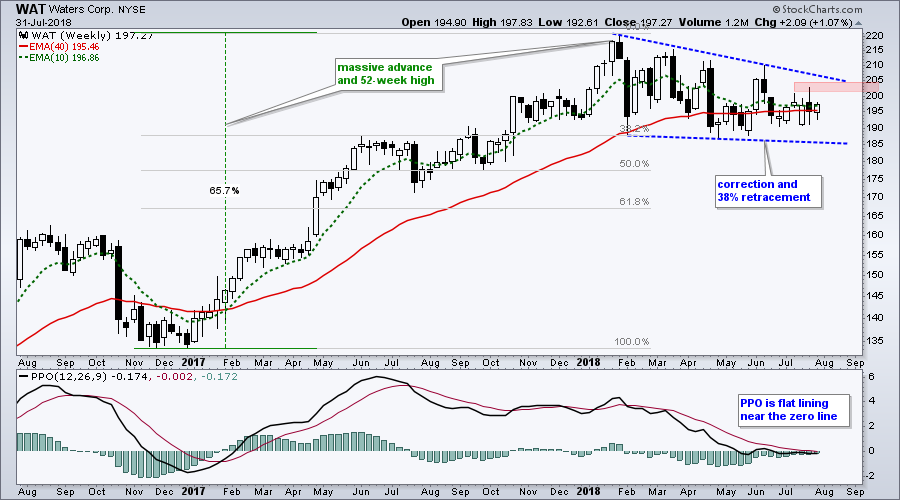Click the EMA(10) 196.86 legend entry

pos(60,57)
